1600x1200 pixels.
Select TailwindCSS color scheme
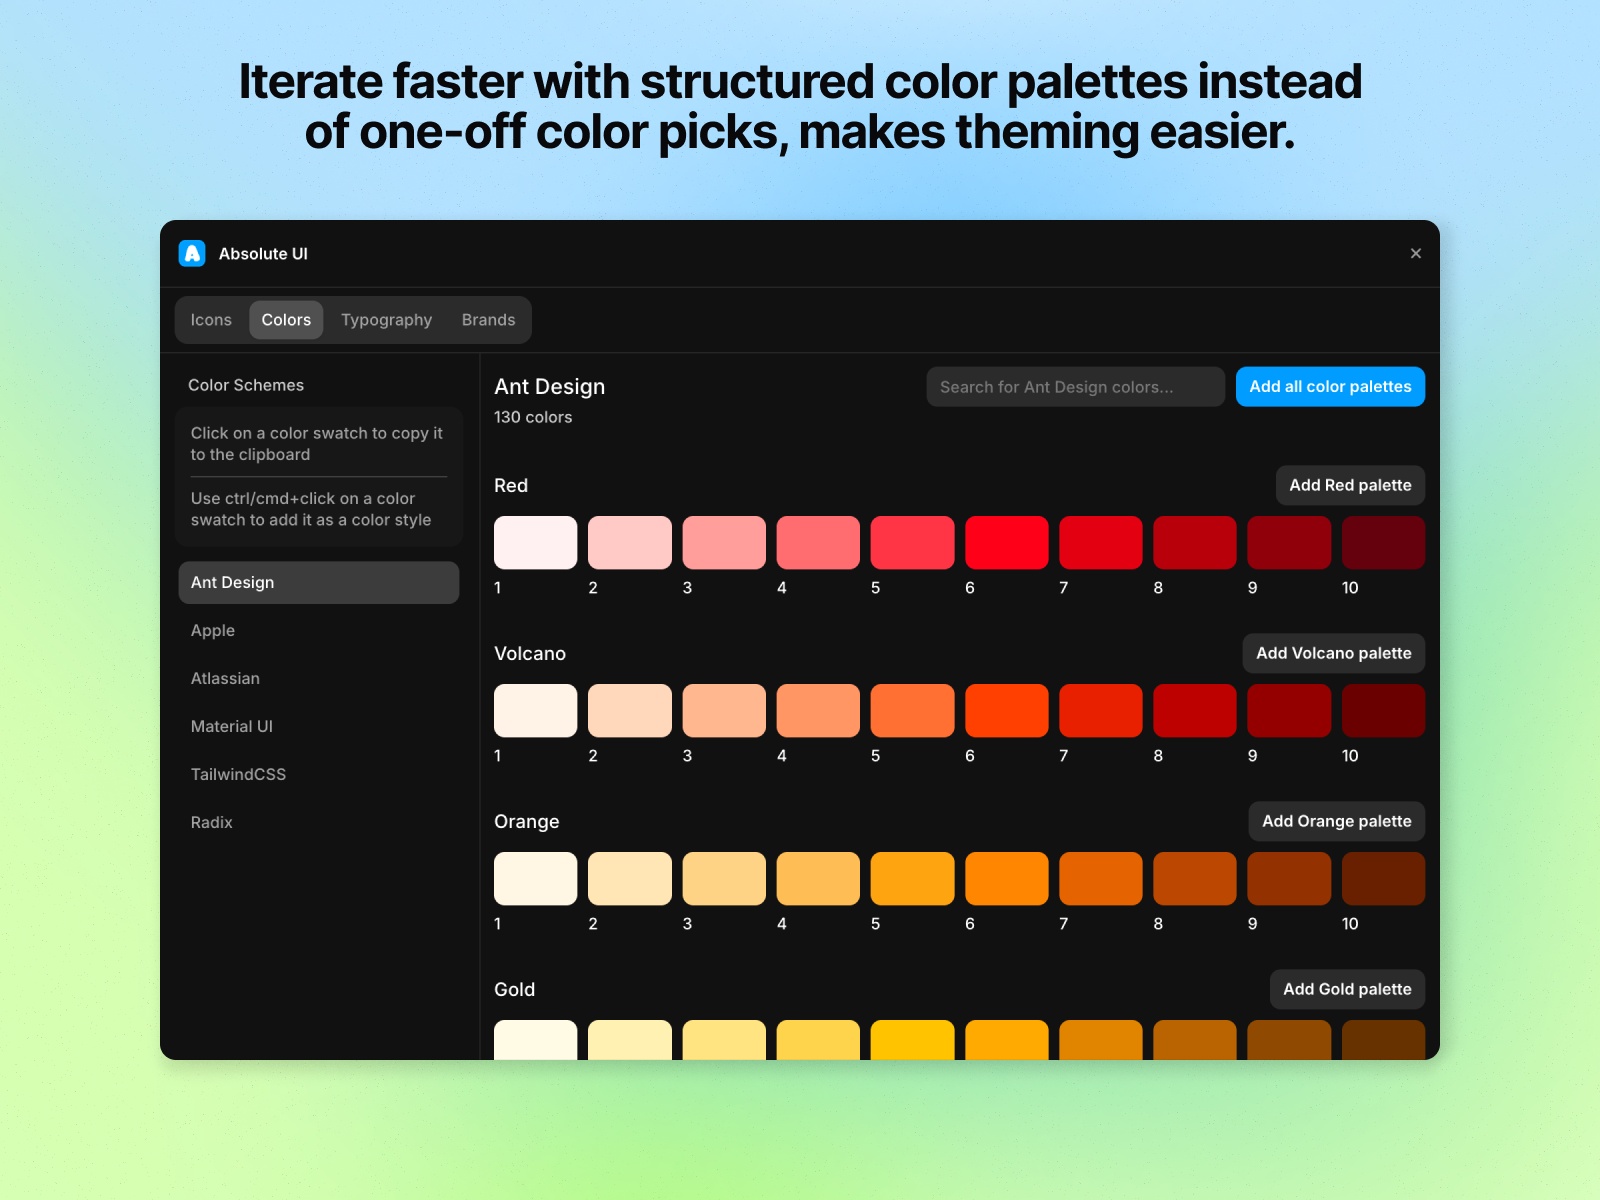click(238, 774)
